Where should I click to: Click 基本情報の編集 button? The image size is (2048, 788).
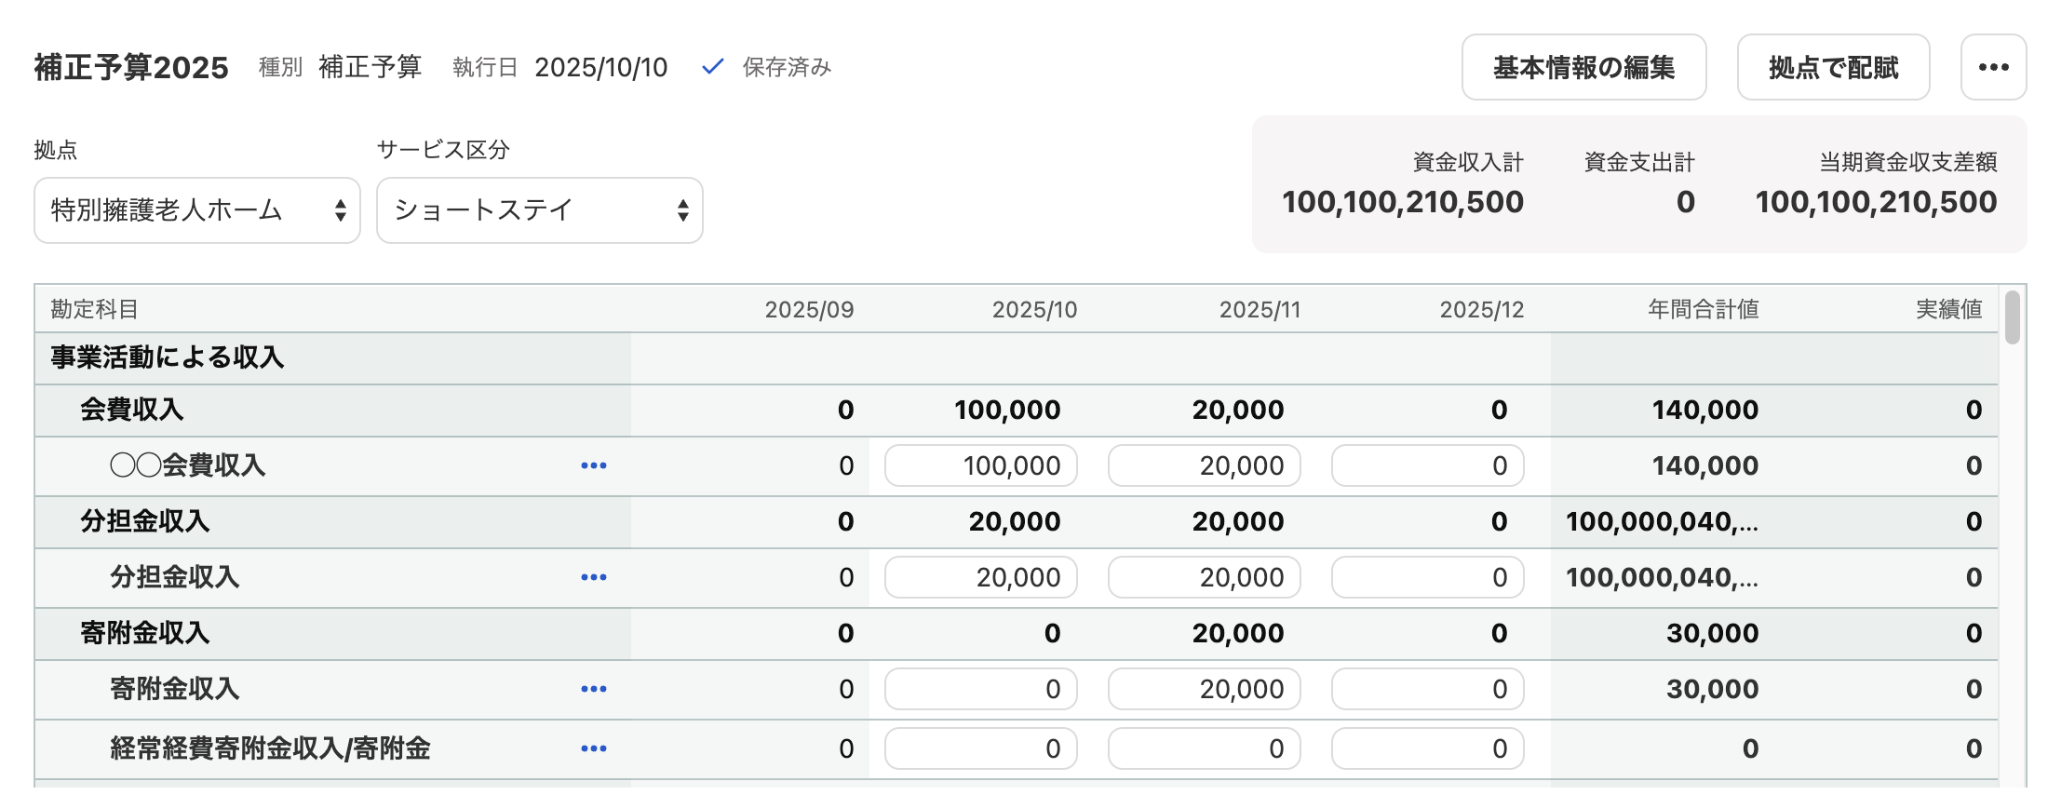click(x=1584, y=67)
